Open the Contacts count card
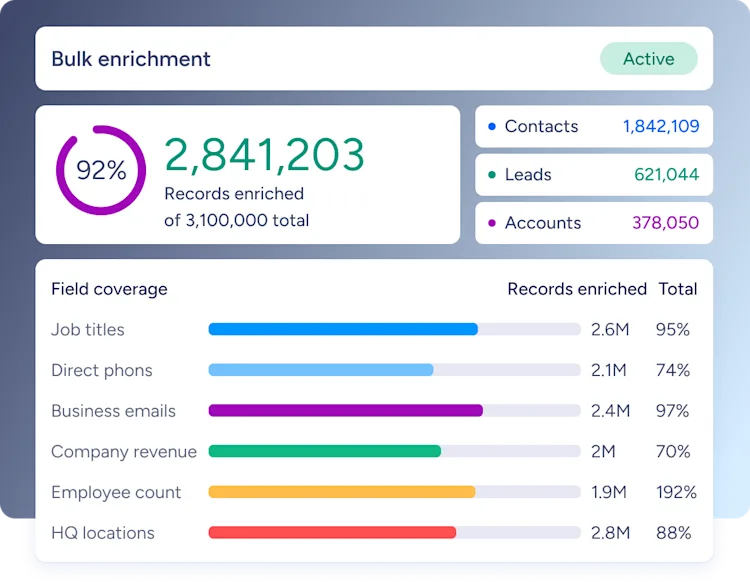The image size is (750, 582). point(594,126)
